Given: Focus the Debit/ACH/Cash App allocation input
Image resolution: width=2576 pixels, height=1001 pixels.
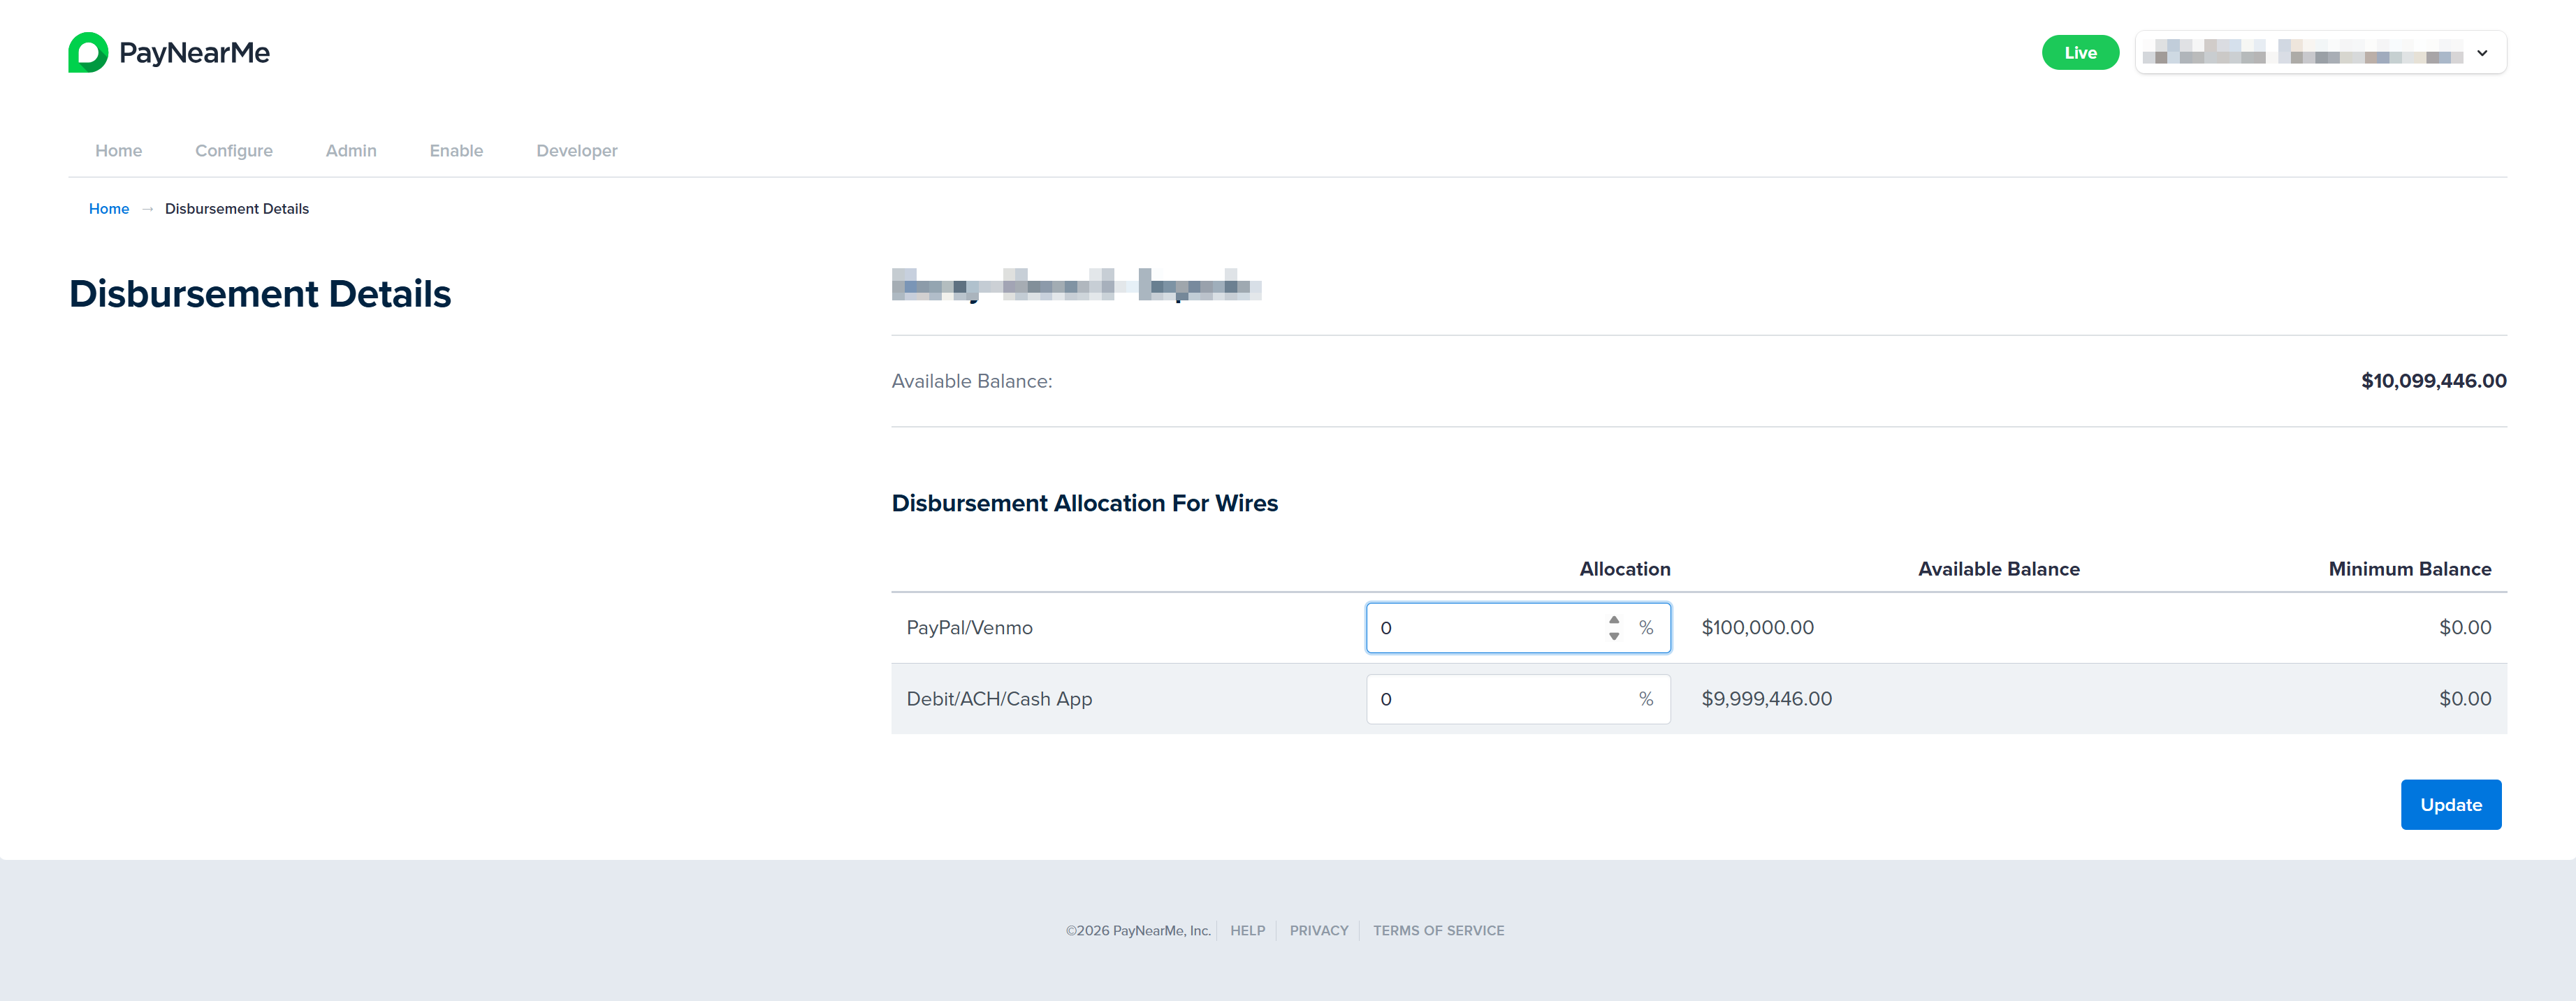Looking at the screenshot, I should pyautogui.click(x=1518, y=699).
